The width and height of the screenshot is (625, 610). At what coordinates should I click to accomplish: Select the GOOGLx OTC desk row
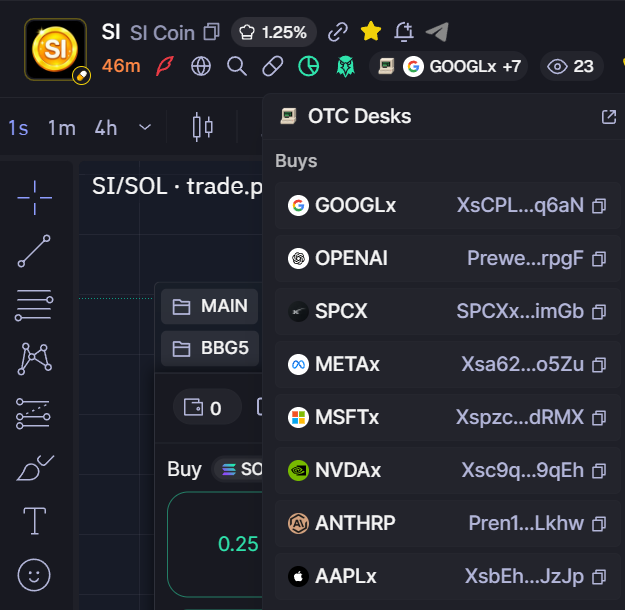(447, 206)
